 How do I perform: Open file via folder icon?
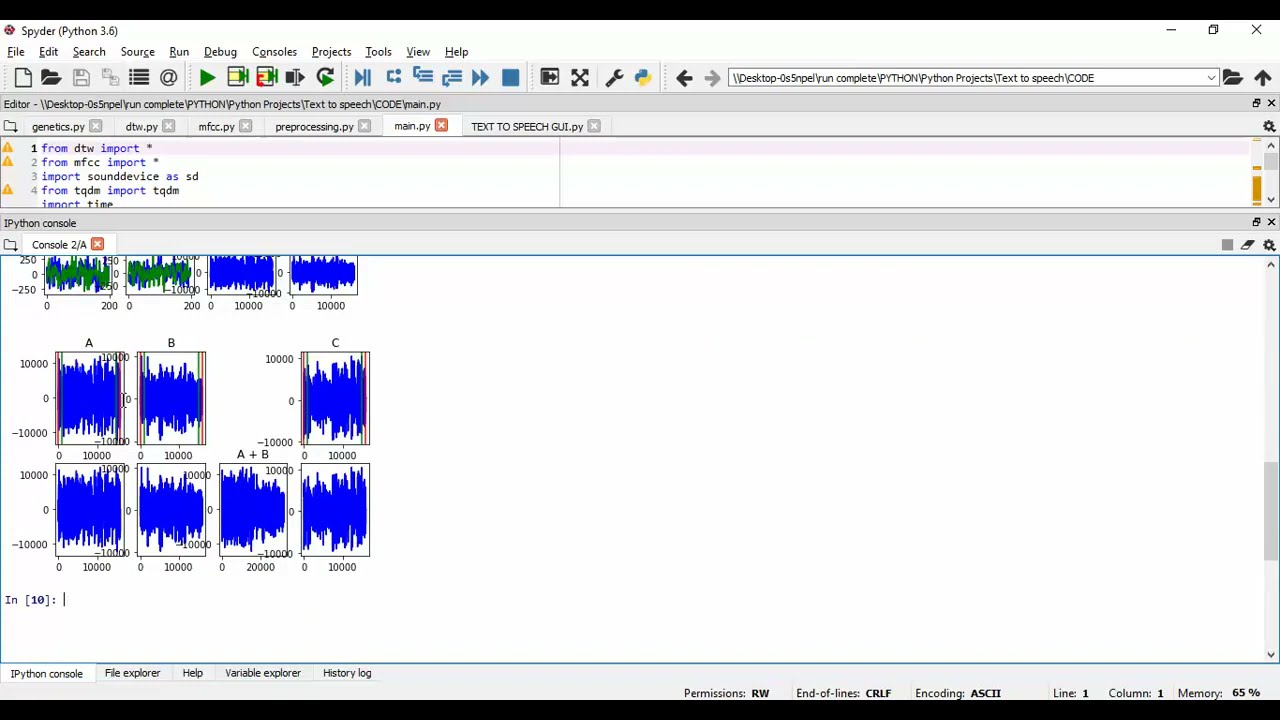51,78
